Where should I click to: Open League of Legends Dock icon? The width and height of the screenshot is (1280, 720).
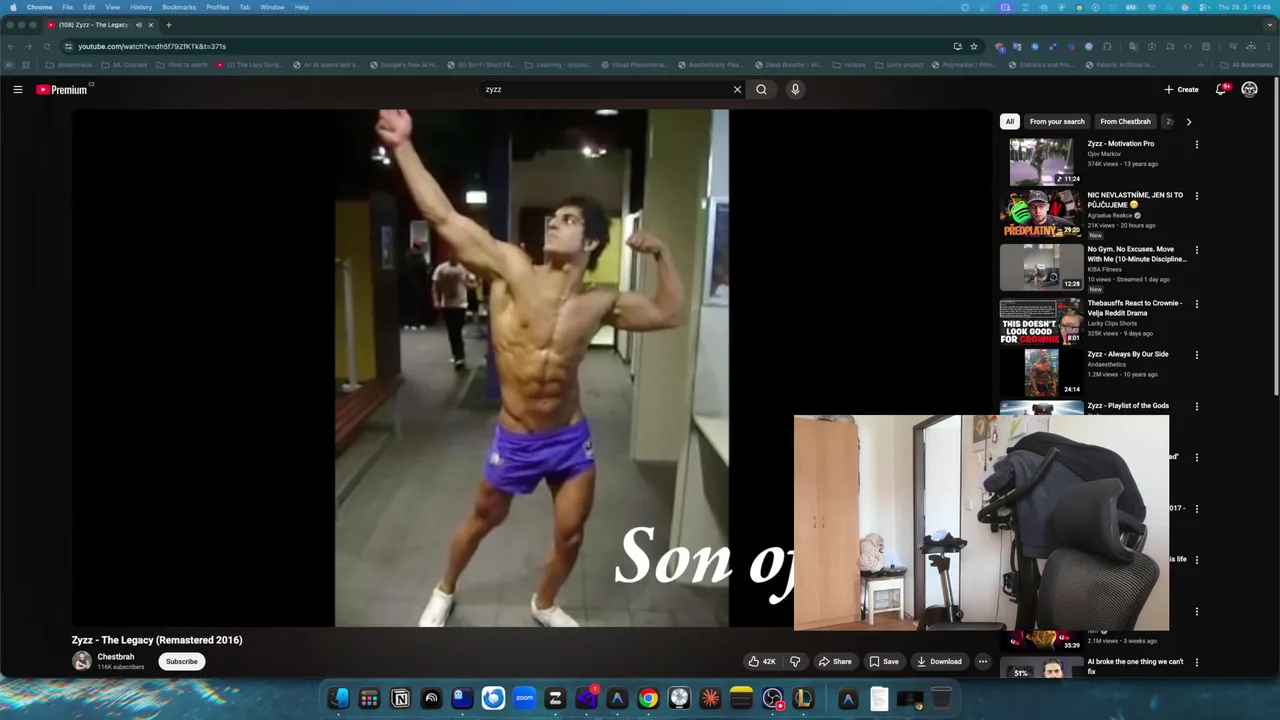pos(803,698)
